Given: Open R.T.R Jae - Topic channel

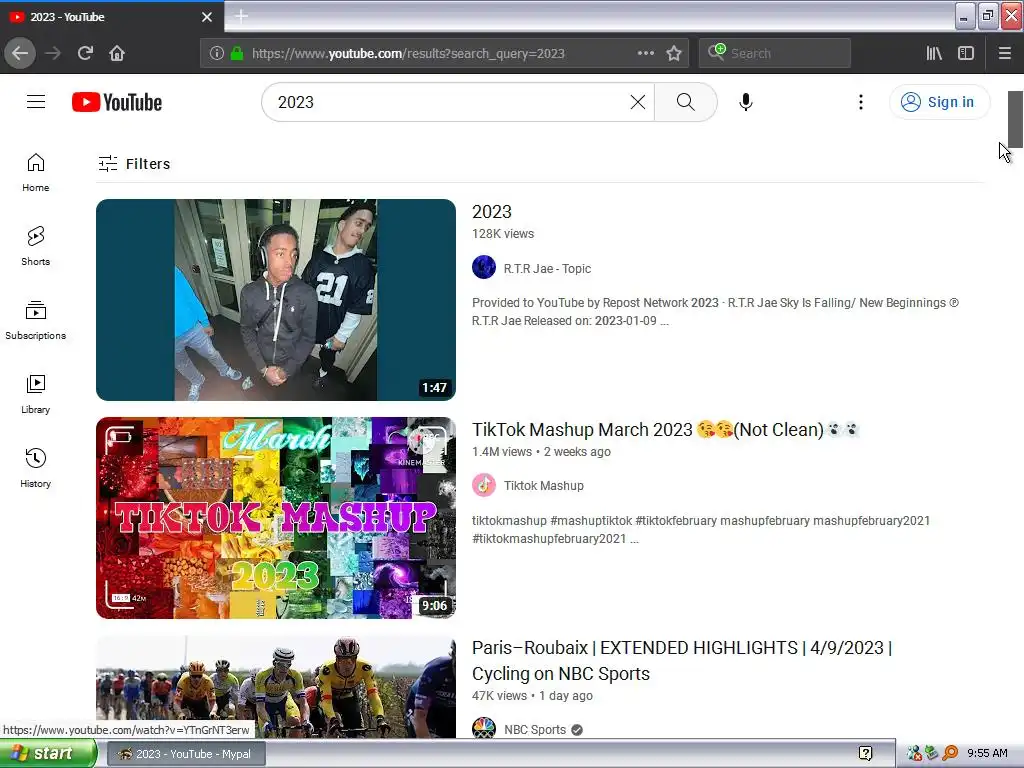Looking at the screenshot, I should tap(547, 268).
